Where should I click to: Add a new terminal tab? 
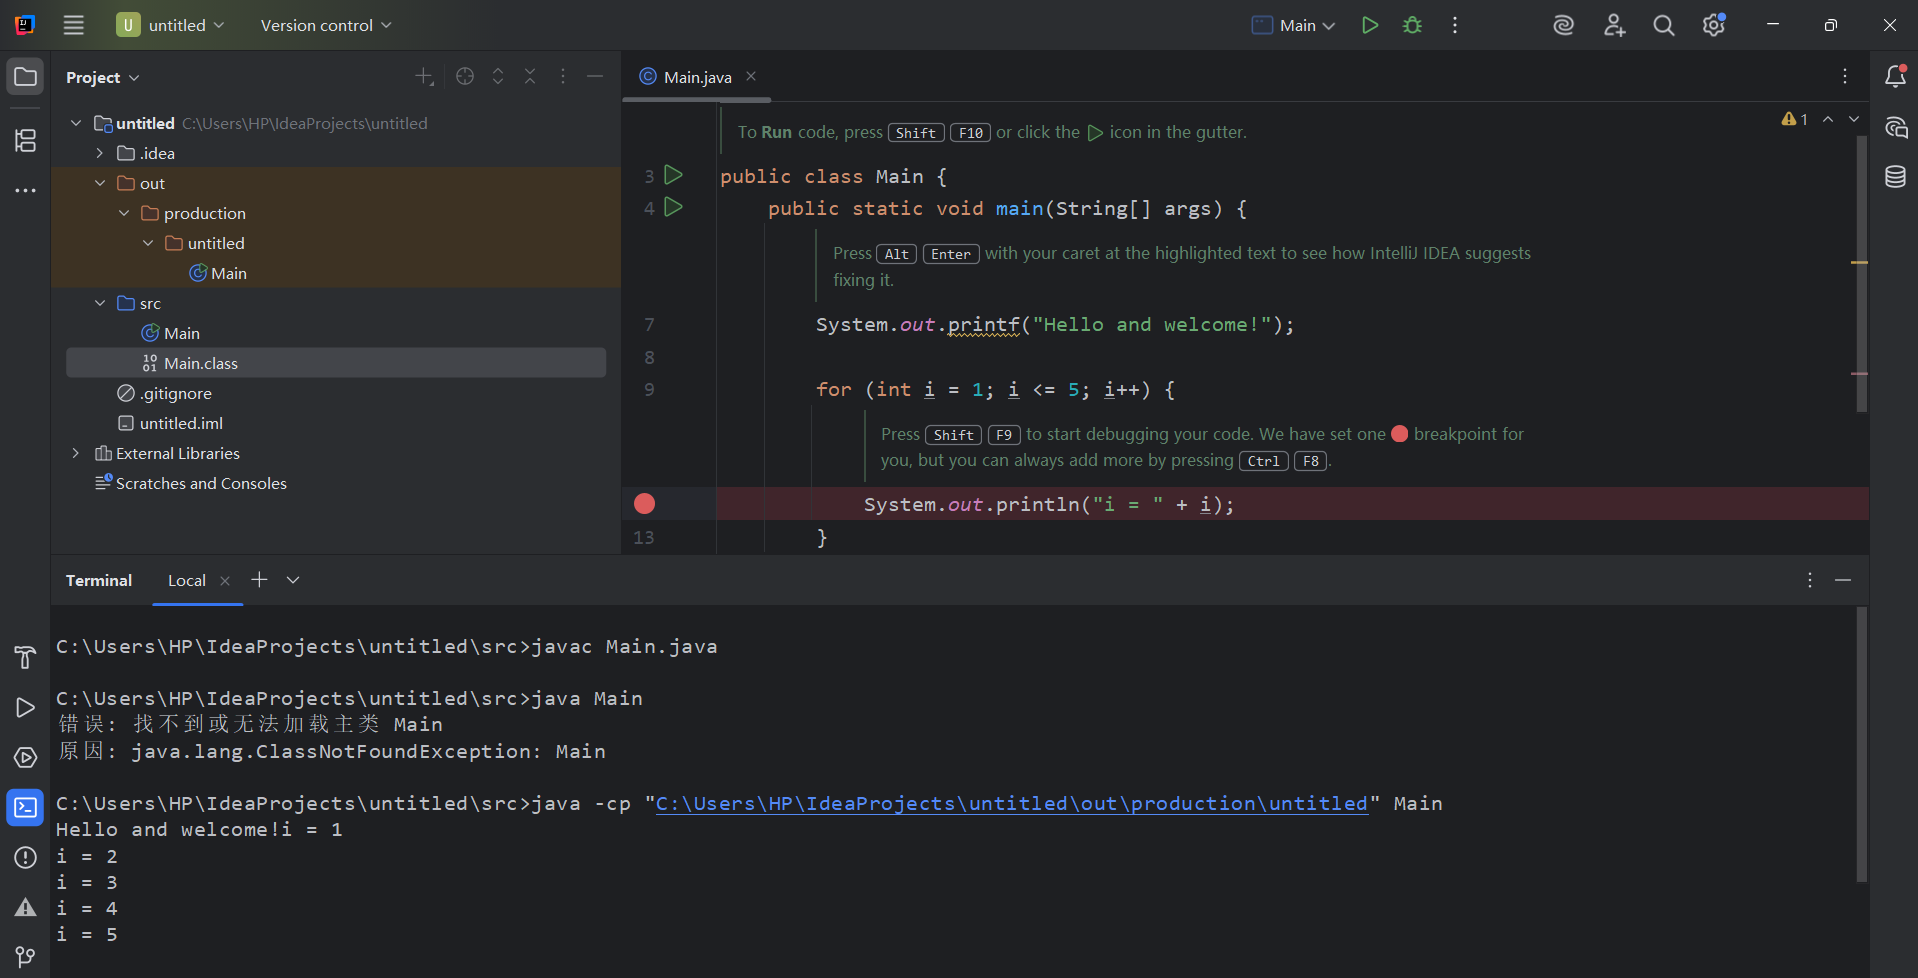[x=259, y=580]
